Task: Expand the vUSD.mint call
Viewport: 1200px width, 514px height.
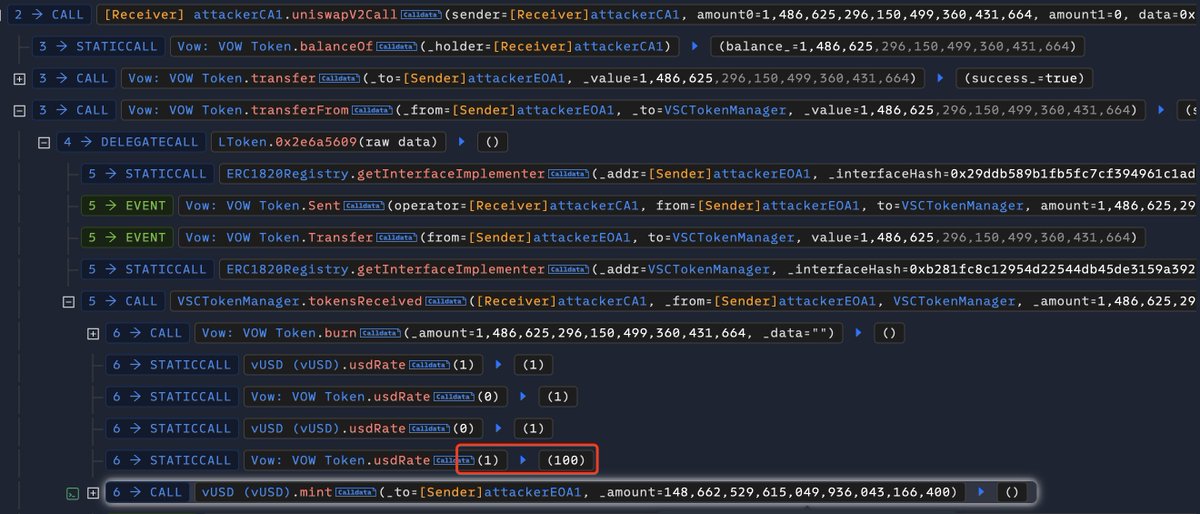Action: (94, 493)
